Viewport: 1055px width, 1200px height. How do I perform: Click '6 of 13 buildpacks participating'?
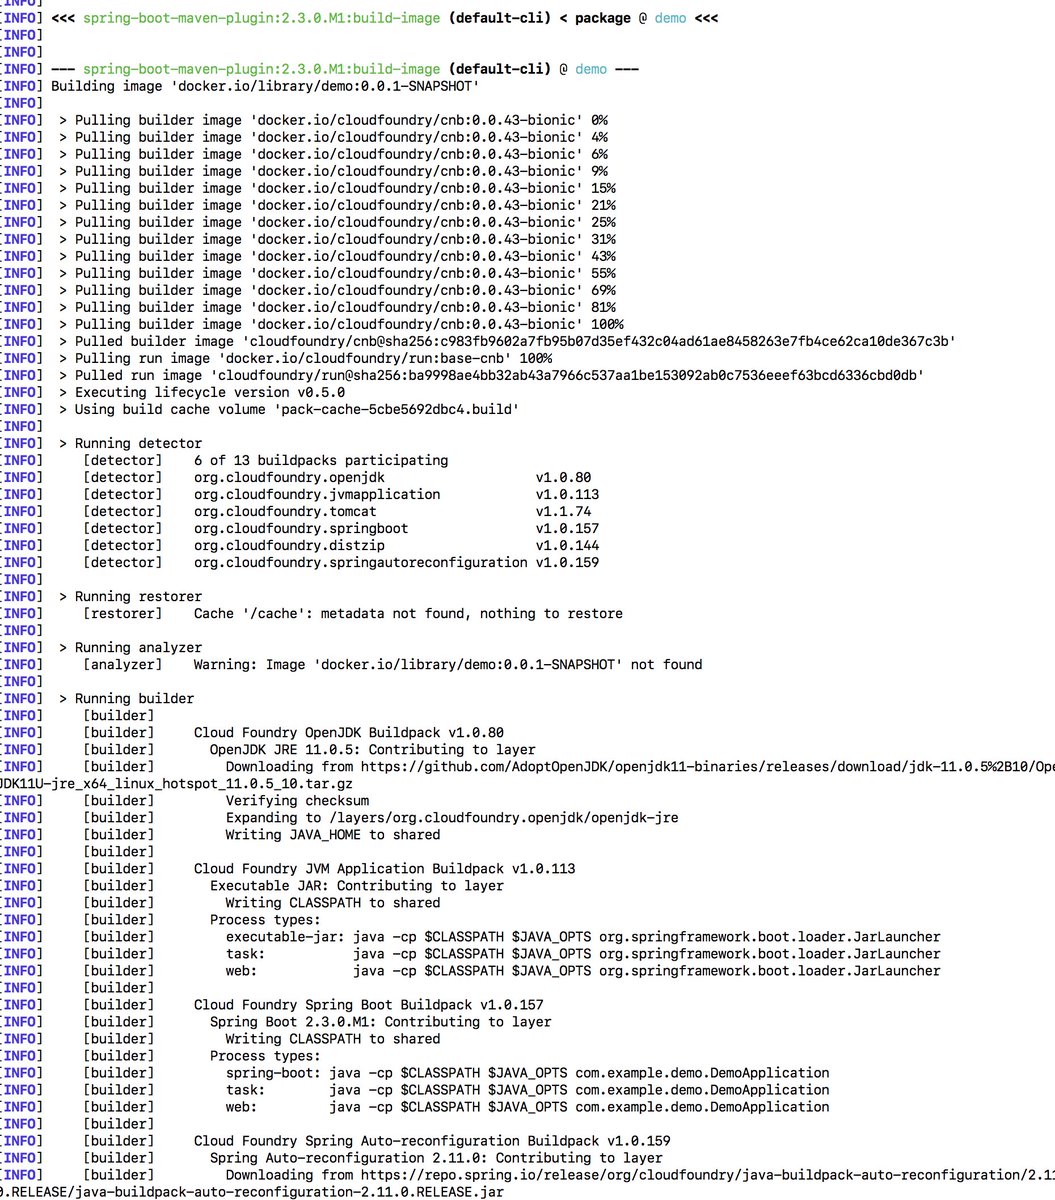(x=321, y=460)
